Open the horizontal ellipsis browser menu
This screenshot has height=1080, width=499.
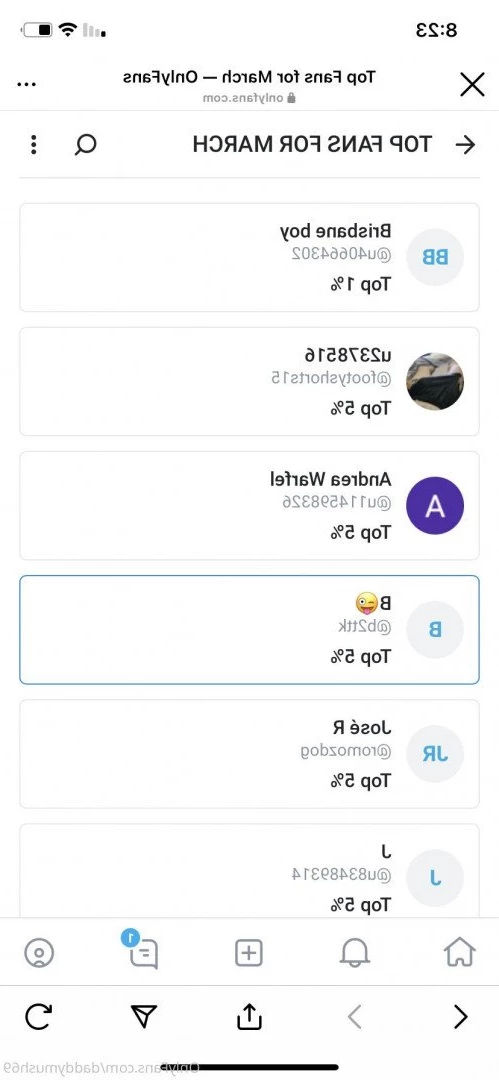(26, 85)
